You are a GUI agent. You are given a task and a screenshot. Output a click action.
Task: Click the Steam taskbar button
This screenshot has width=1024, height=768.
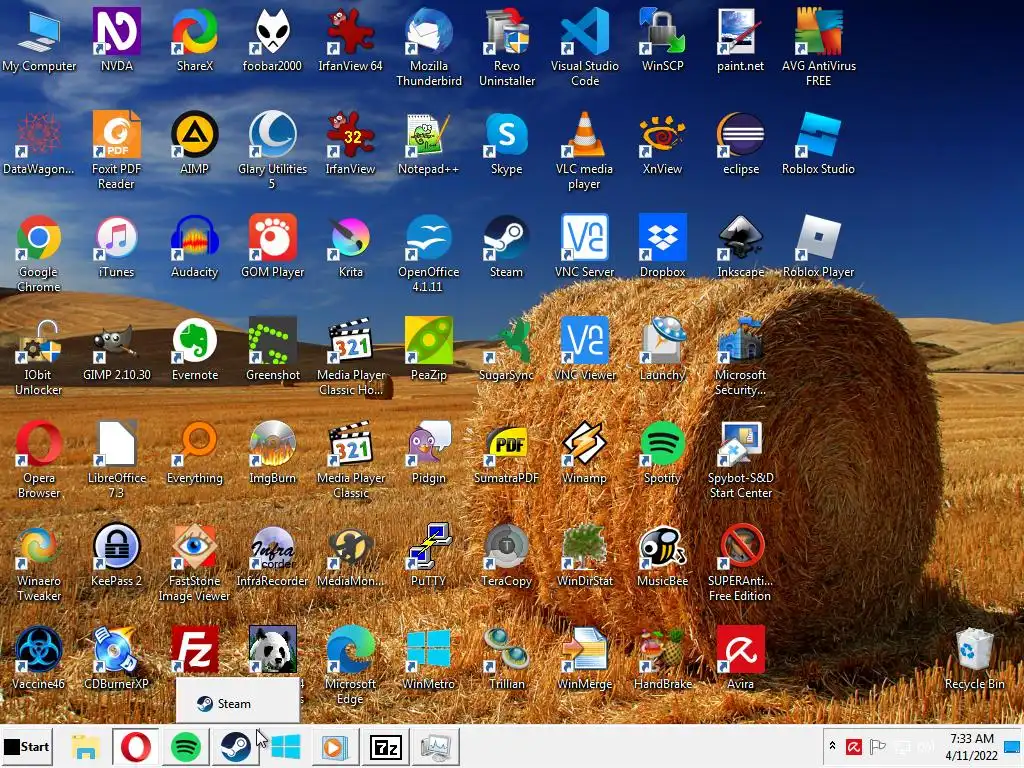point(235,746)
